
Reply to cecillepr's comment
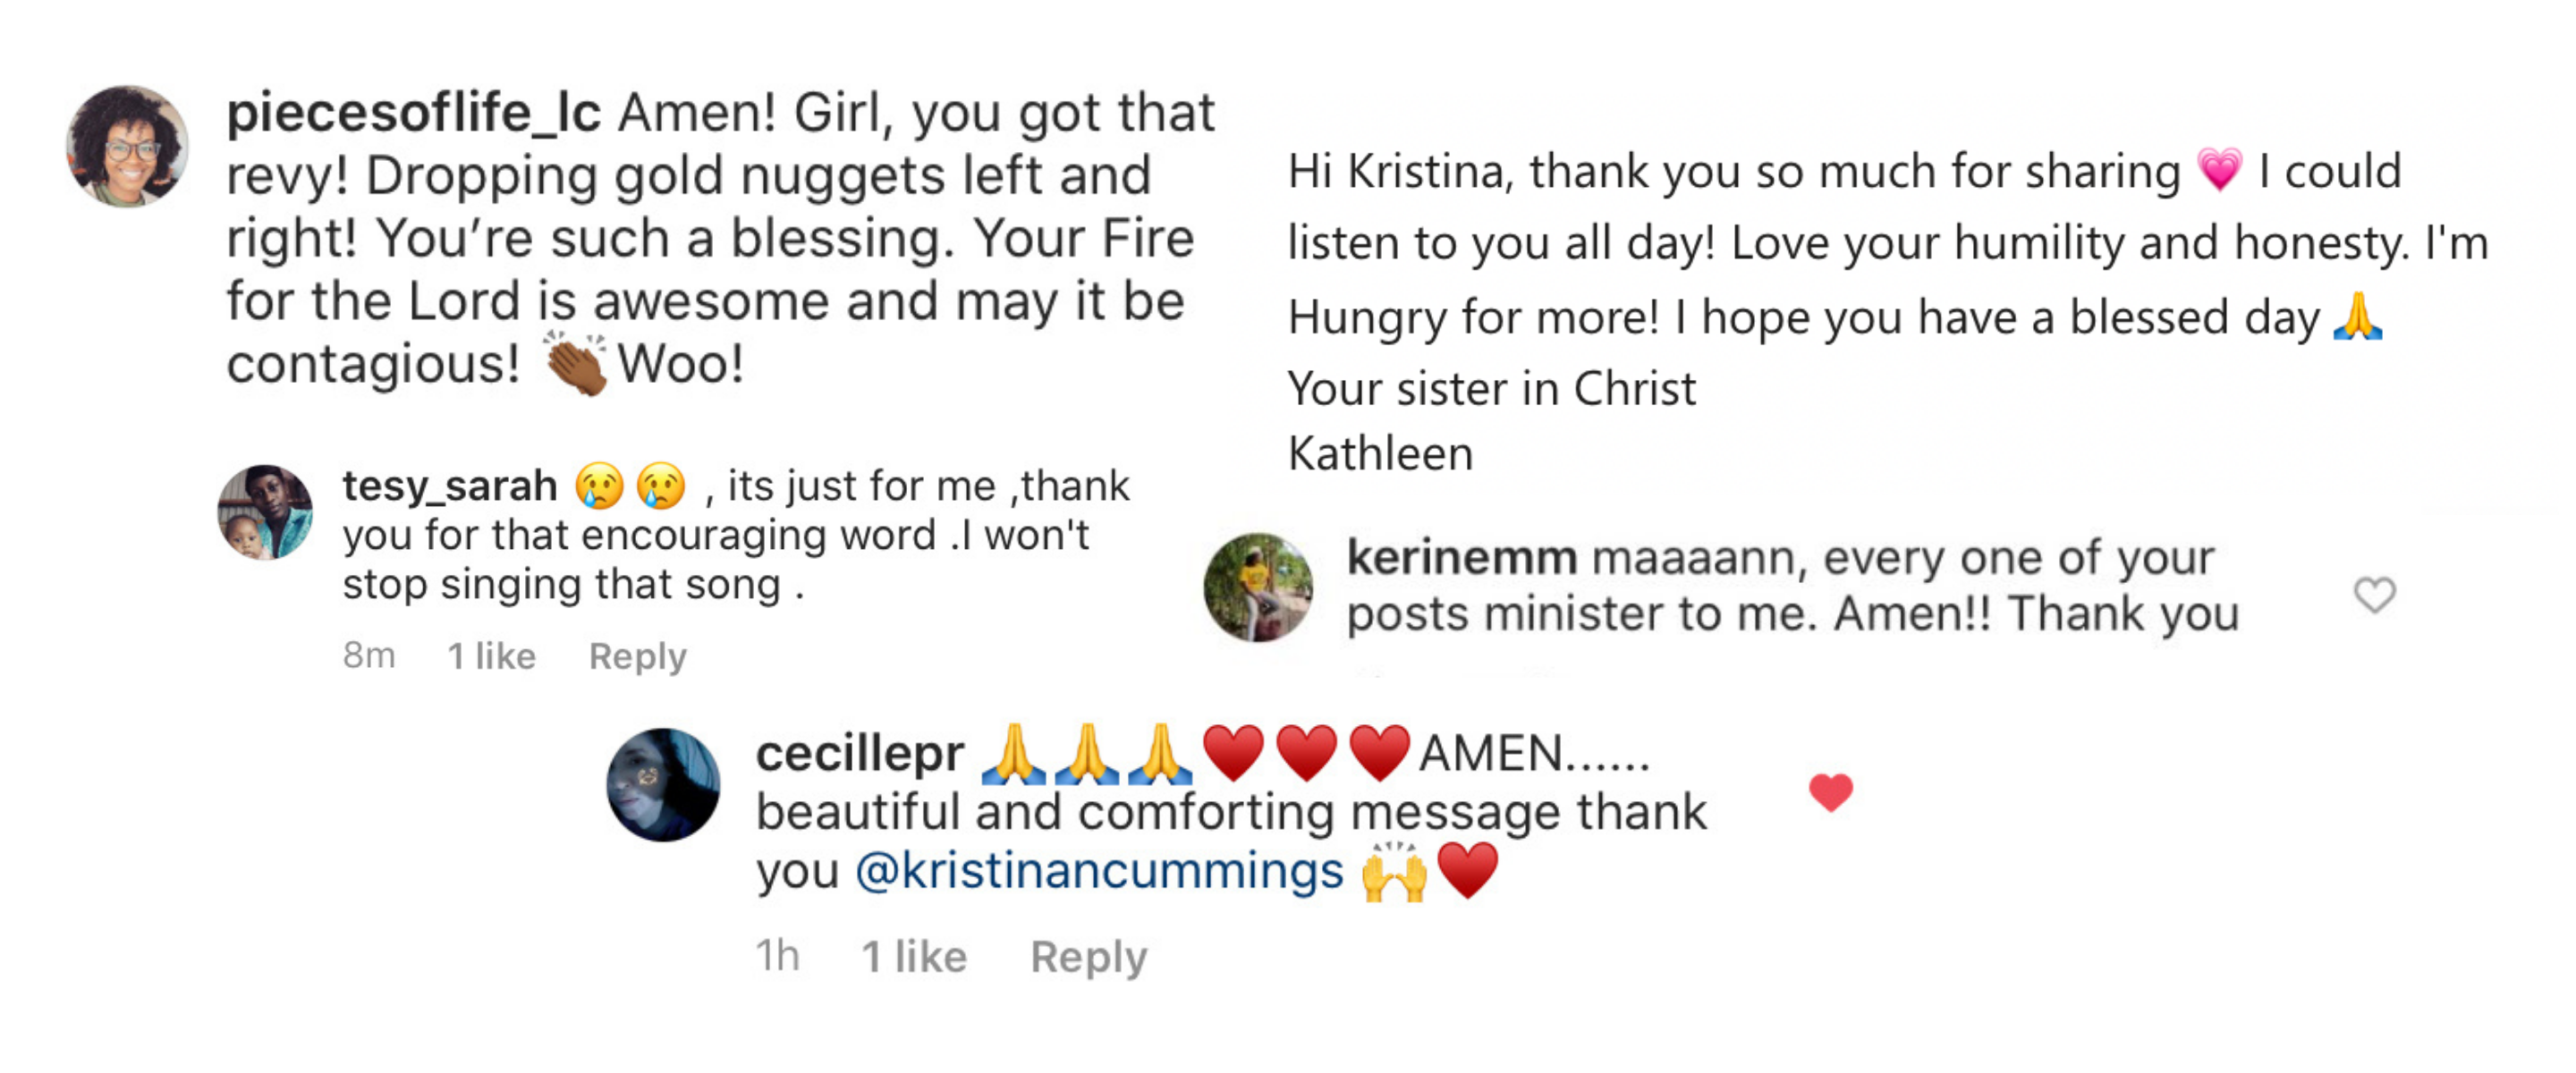tap(1088, 957)
